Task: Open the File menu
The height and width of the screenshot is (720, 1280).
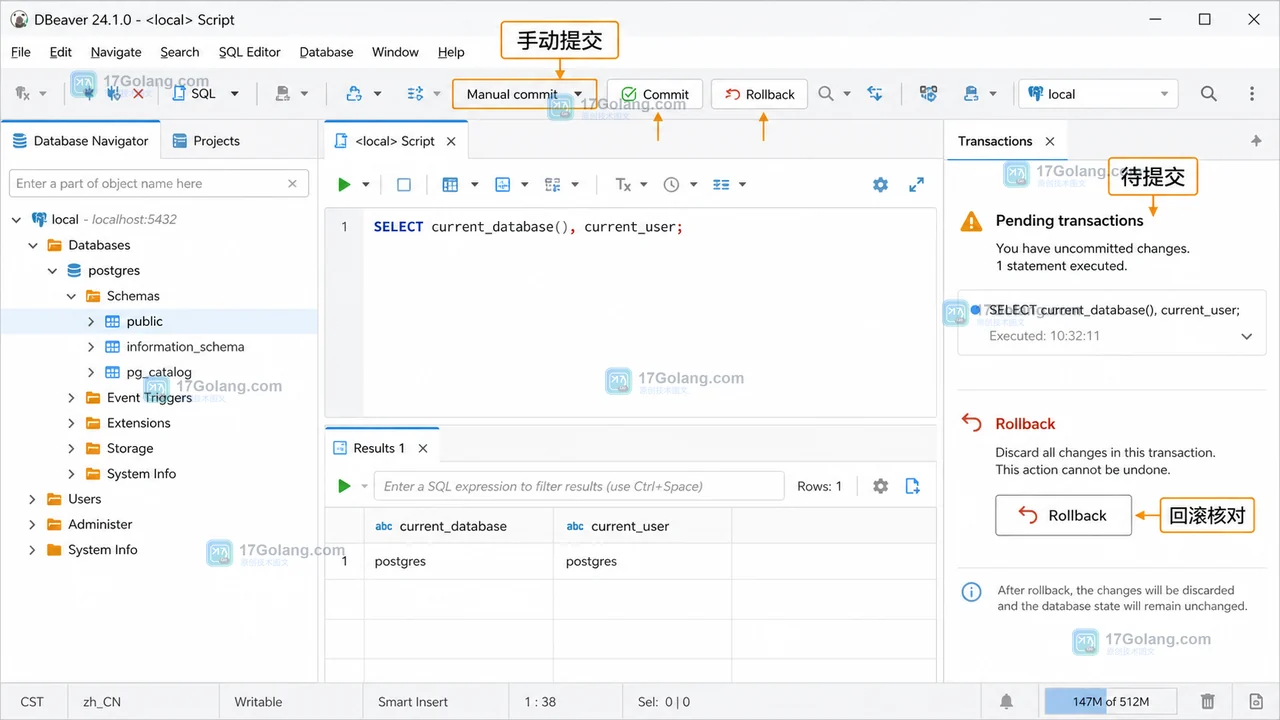Action: (21, 52)
